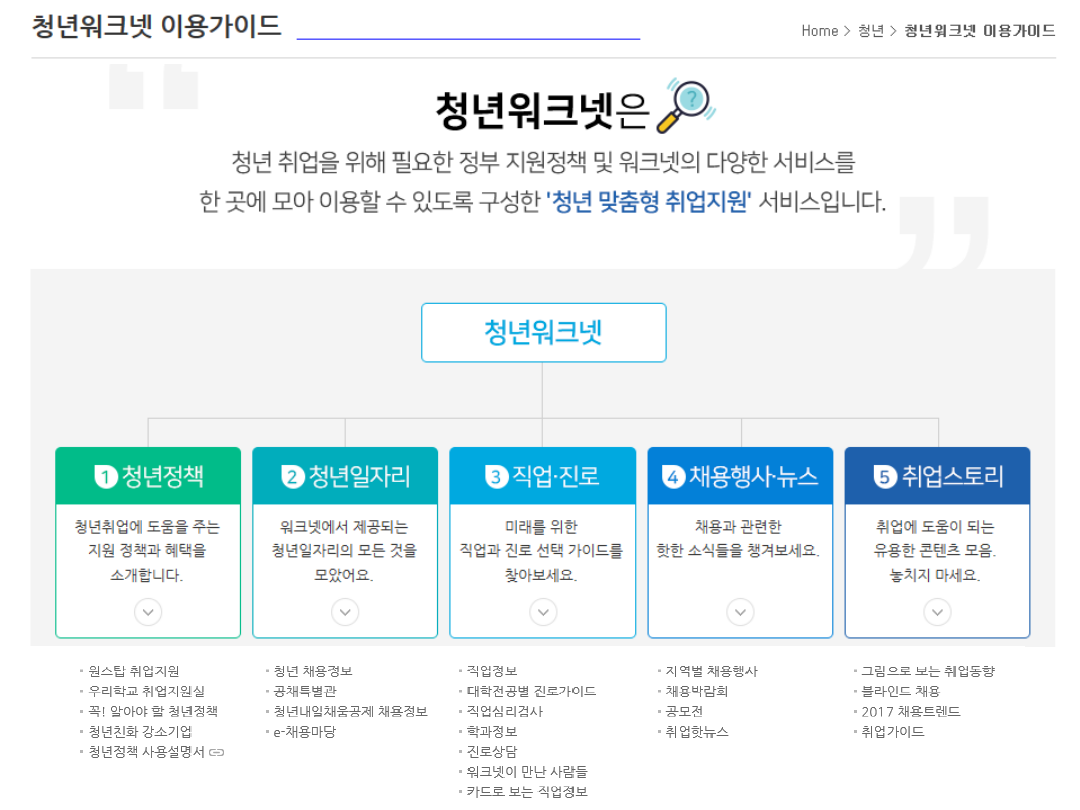Open the 원스탑 취업지원 link
This screenshot has height=810, width=1080.
click(134, 671)
